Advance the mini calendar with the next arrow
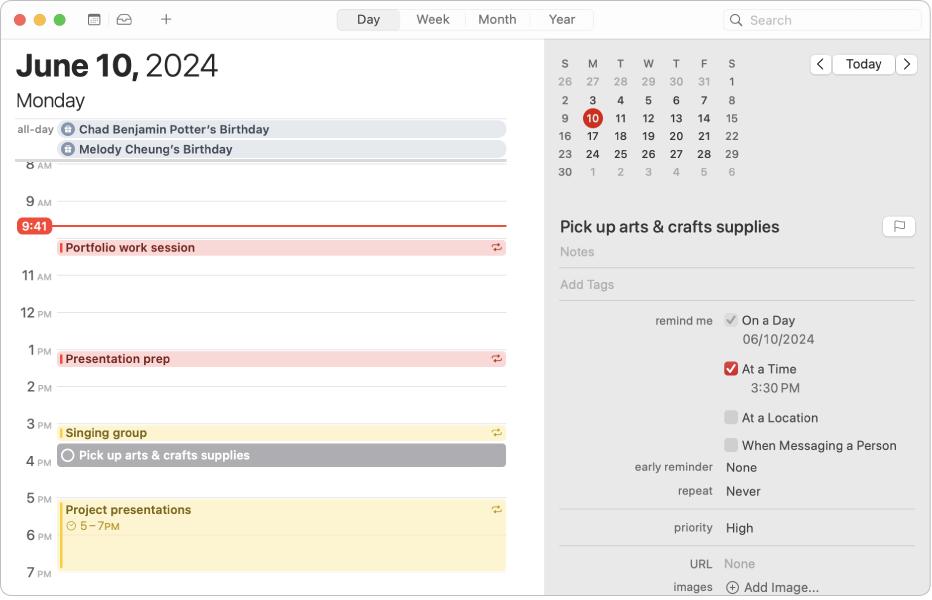The height and width of the screenshot is (600, 932). click(906, 64)
